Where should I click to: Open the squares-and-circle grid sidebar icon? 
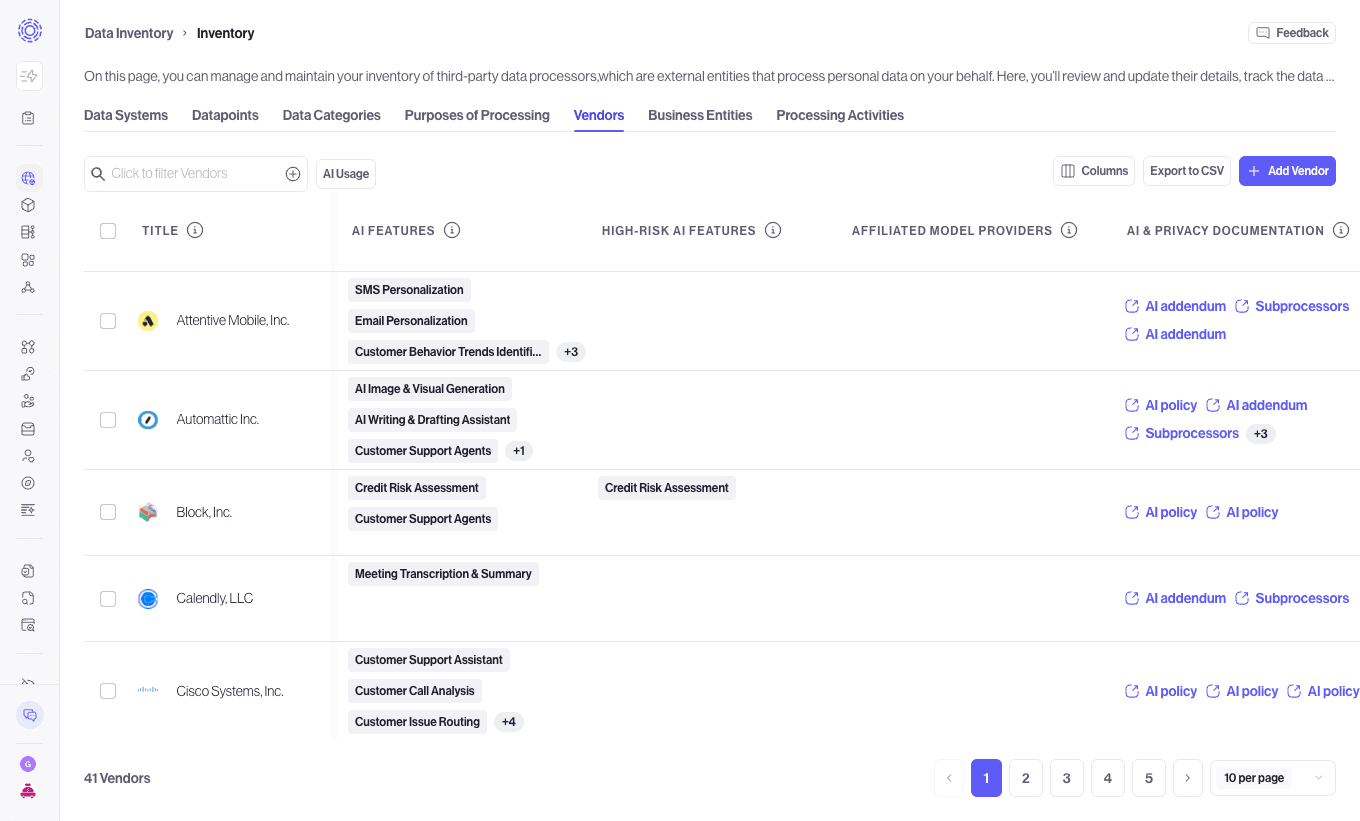28,260
